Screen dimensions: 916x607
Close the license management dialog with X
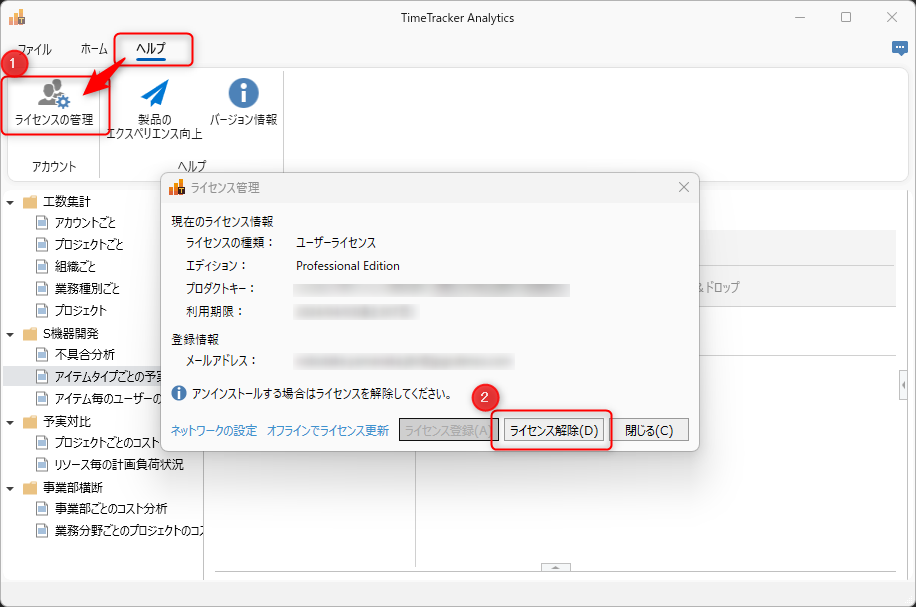point(684,187)
